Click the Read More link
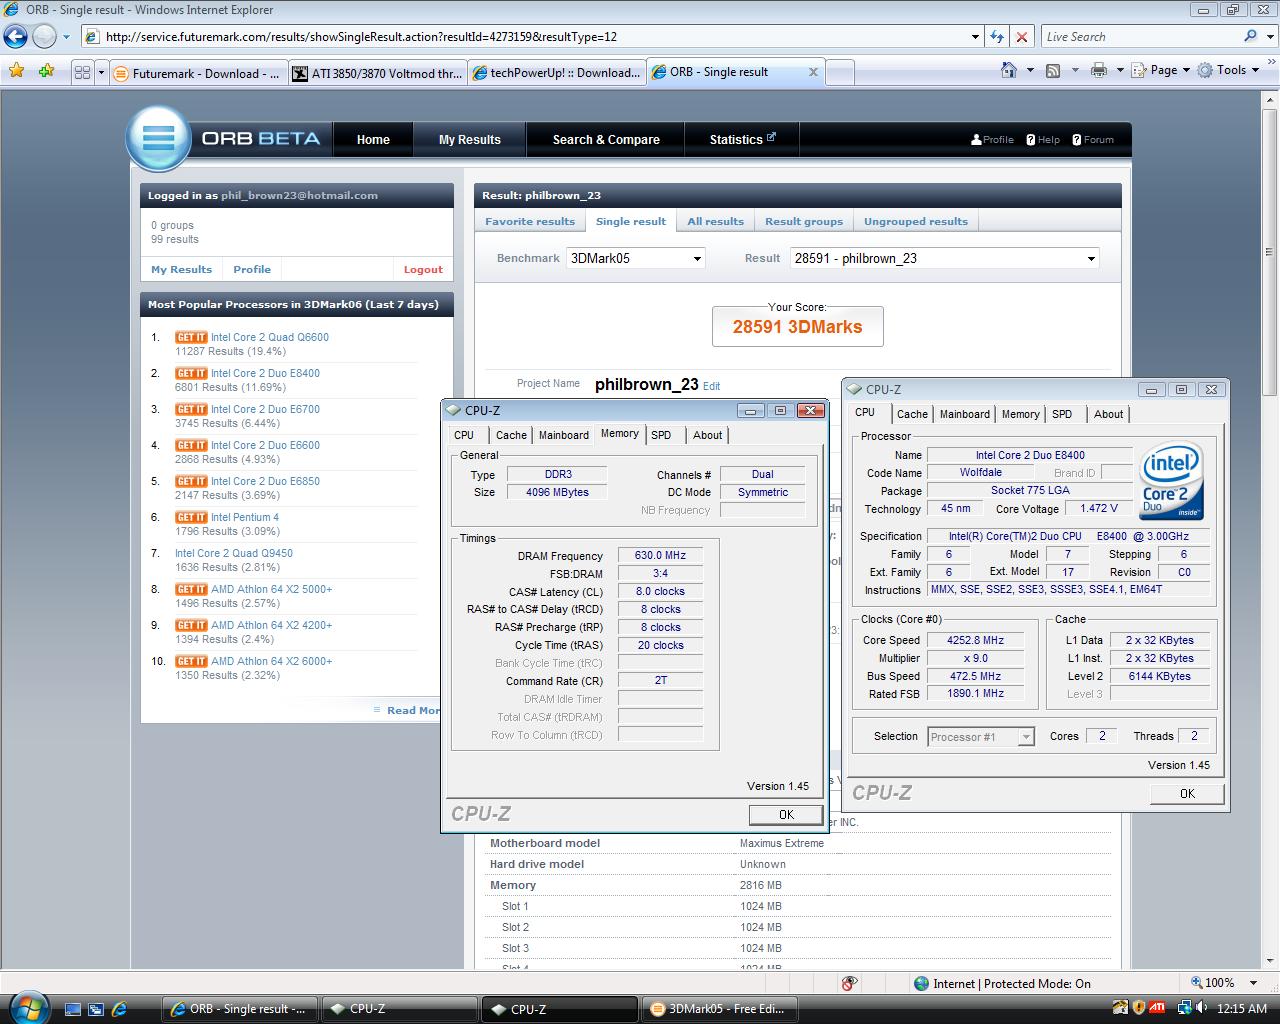 click(x=413, y=710)
